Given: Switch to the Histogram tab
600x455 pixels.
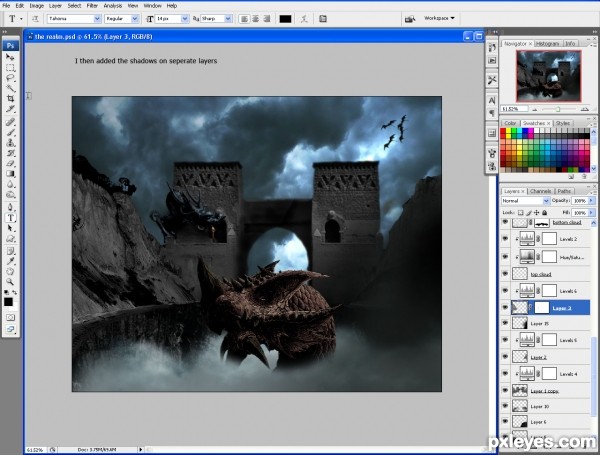Looking at the screenshot, I should [x=547, y=44].
